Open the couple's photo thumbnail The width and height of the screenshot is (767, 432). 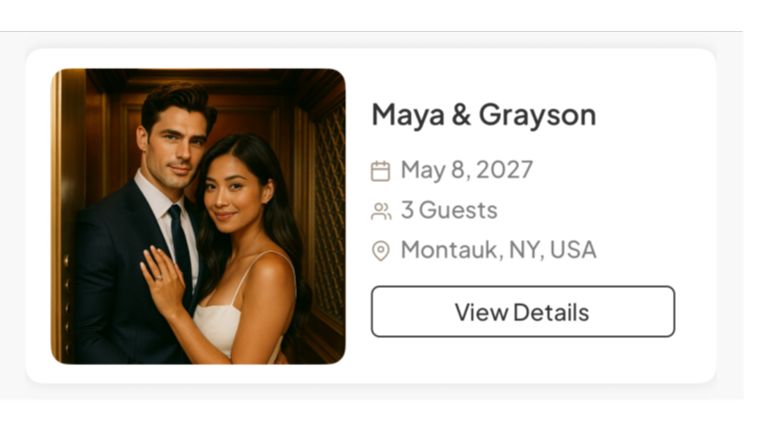point(198,216)
